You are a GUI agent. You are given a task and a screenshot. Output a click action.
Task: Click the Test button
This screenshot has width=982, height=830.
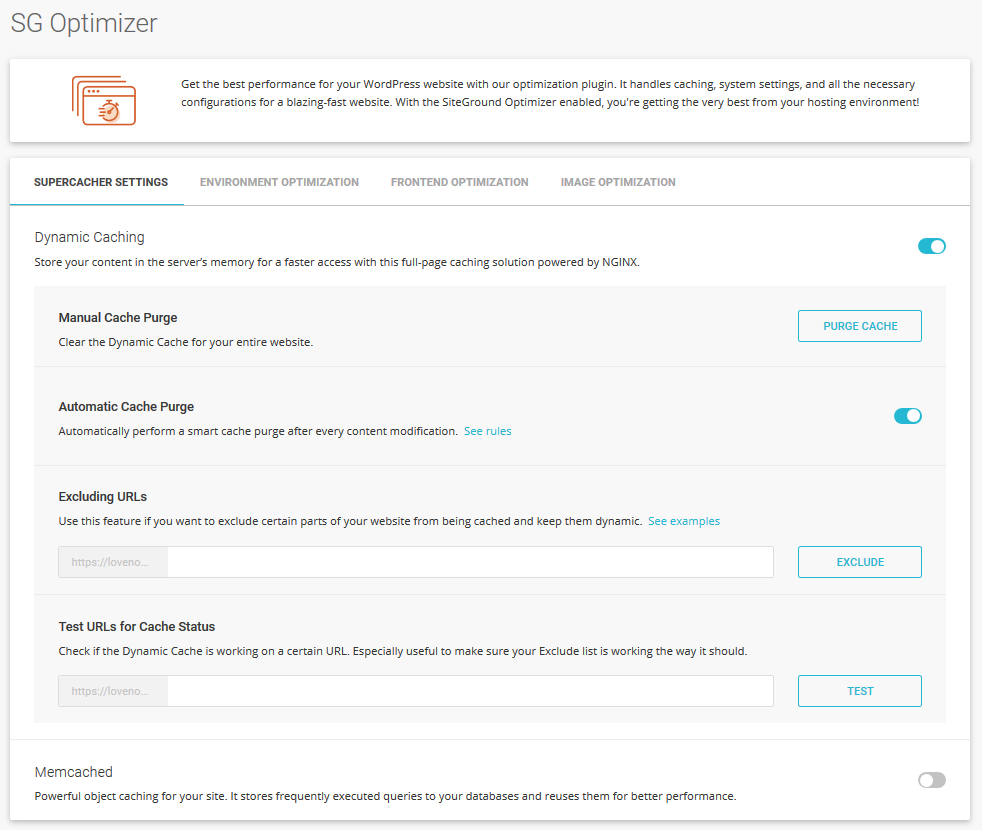pyautogui.click(x=859, y=691)
